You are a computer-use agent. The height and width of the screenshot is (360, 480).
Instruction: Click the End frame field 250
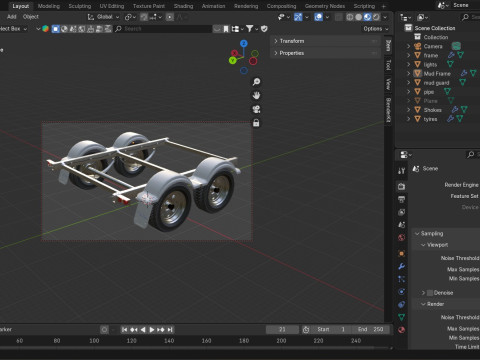[x=371, y=329]
